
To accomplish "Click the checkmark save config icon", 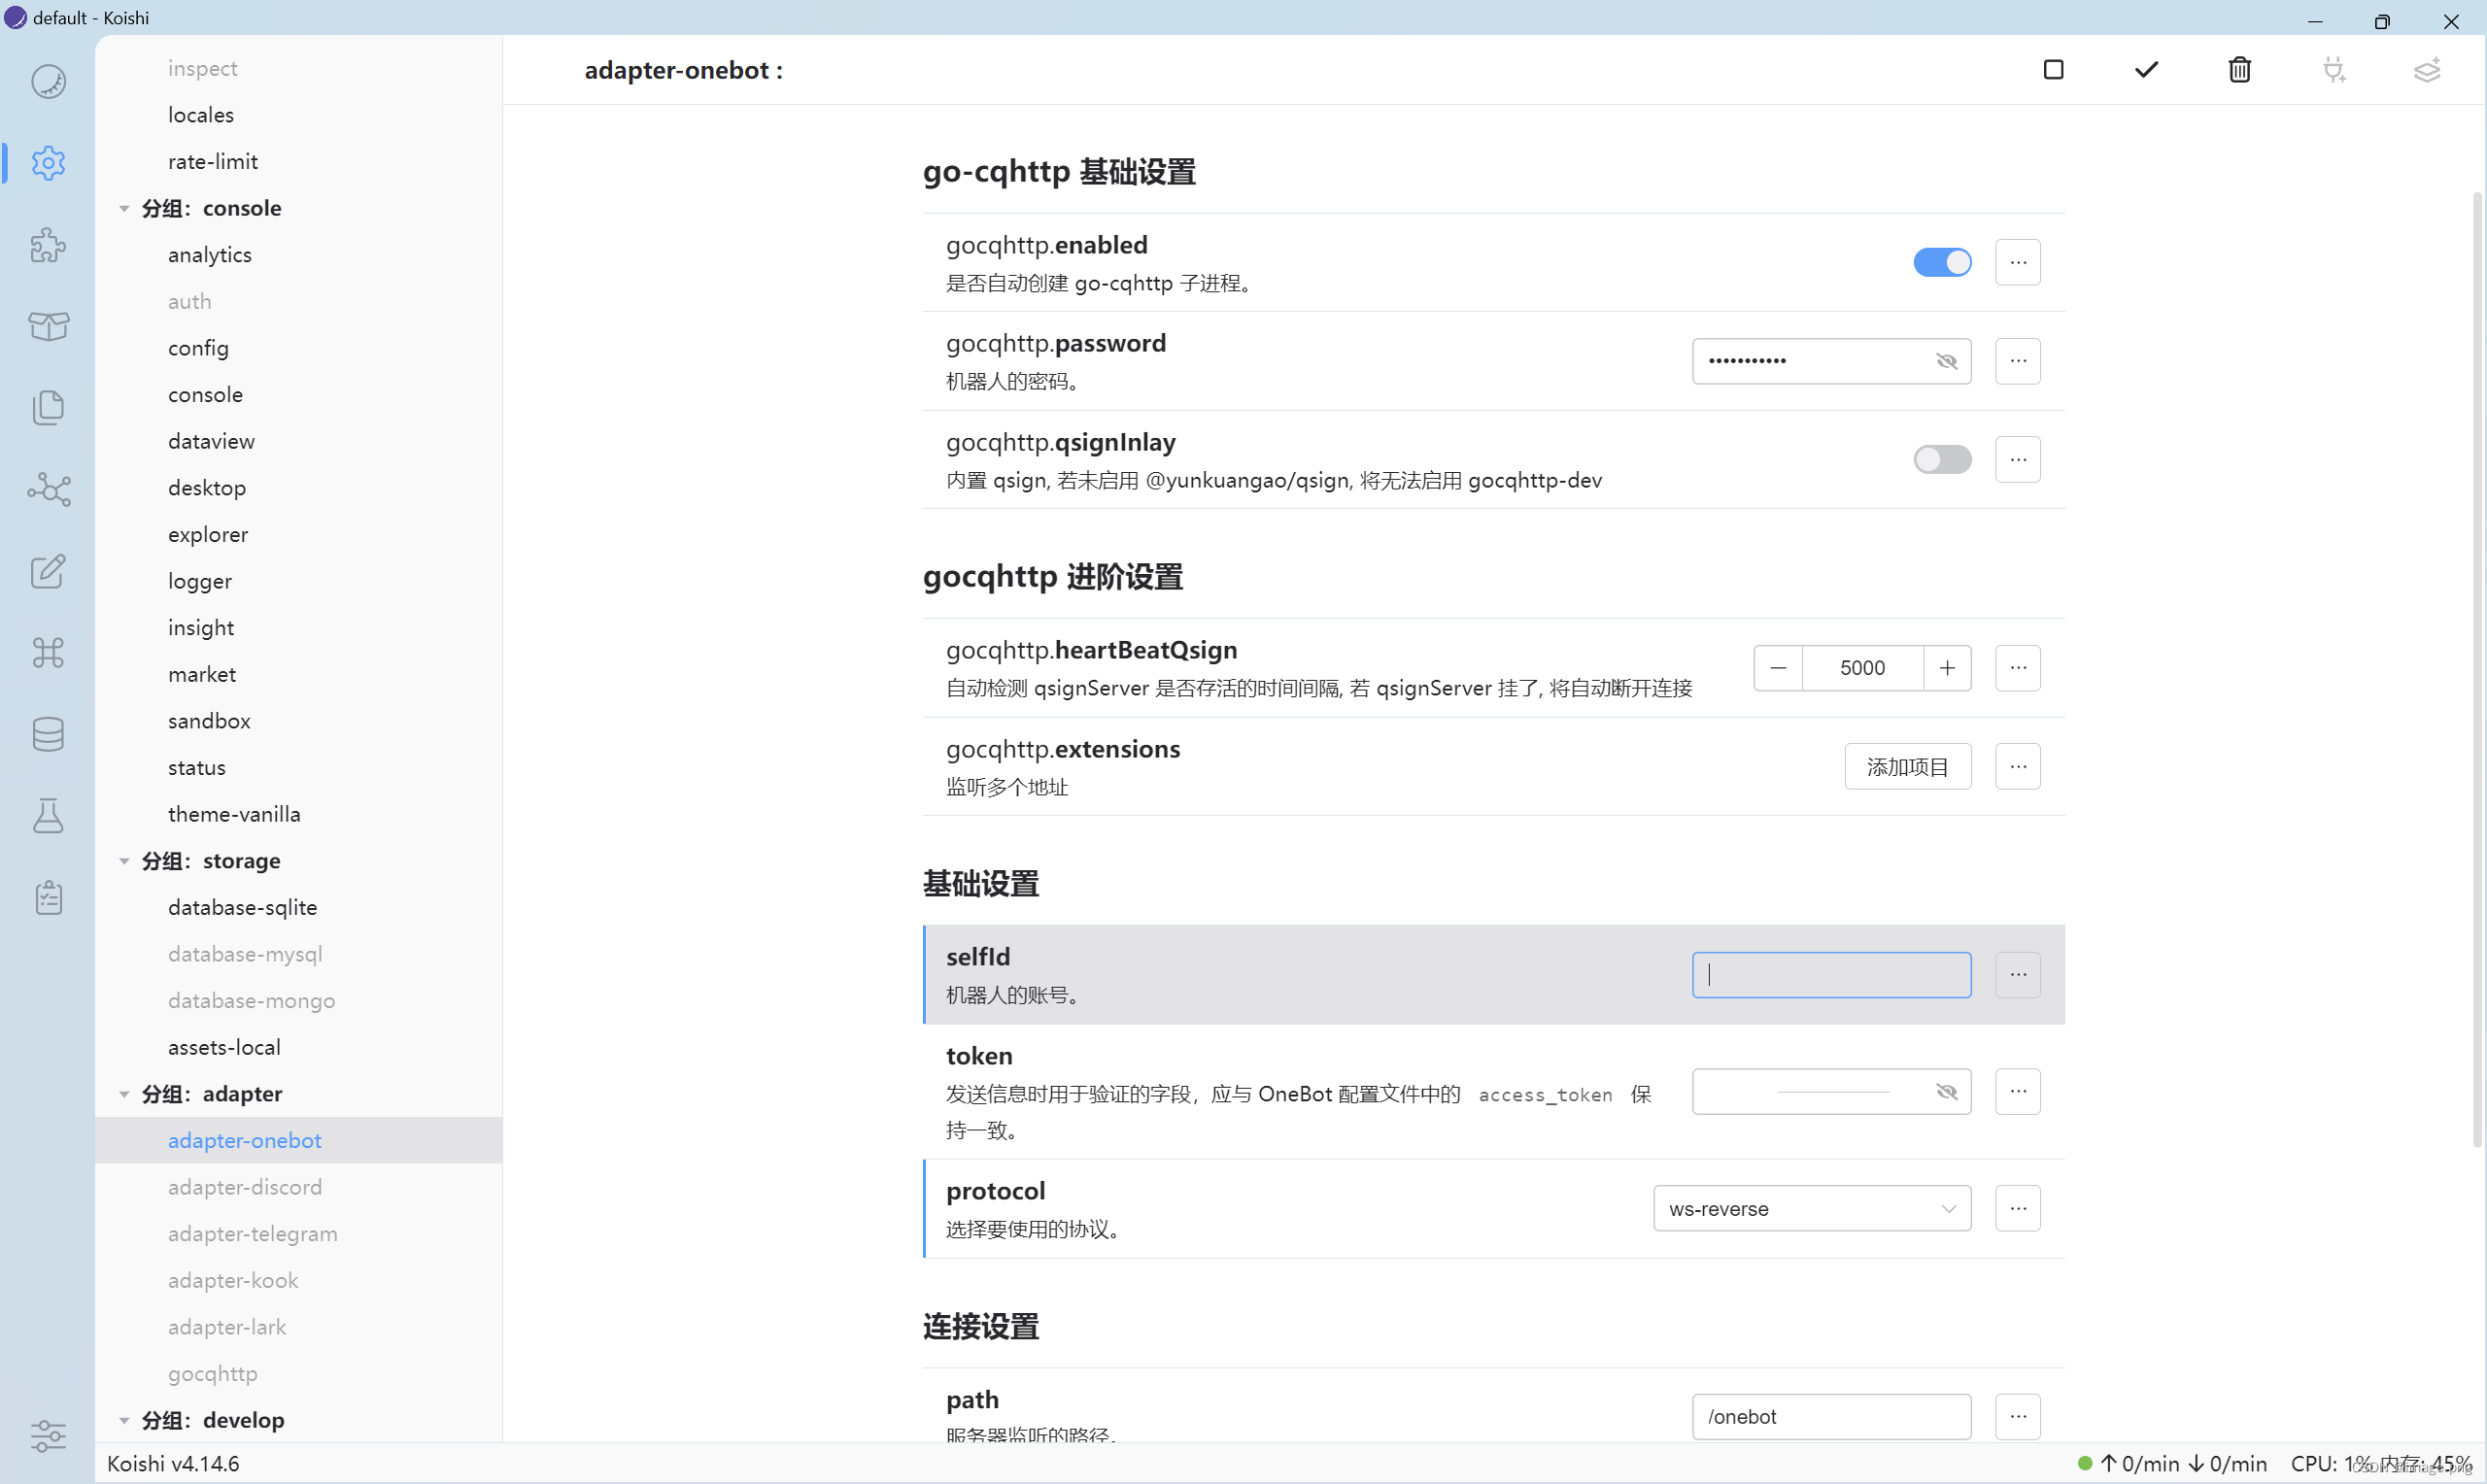I will click(x=2146, y=70).
